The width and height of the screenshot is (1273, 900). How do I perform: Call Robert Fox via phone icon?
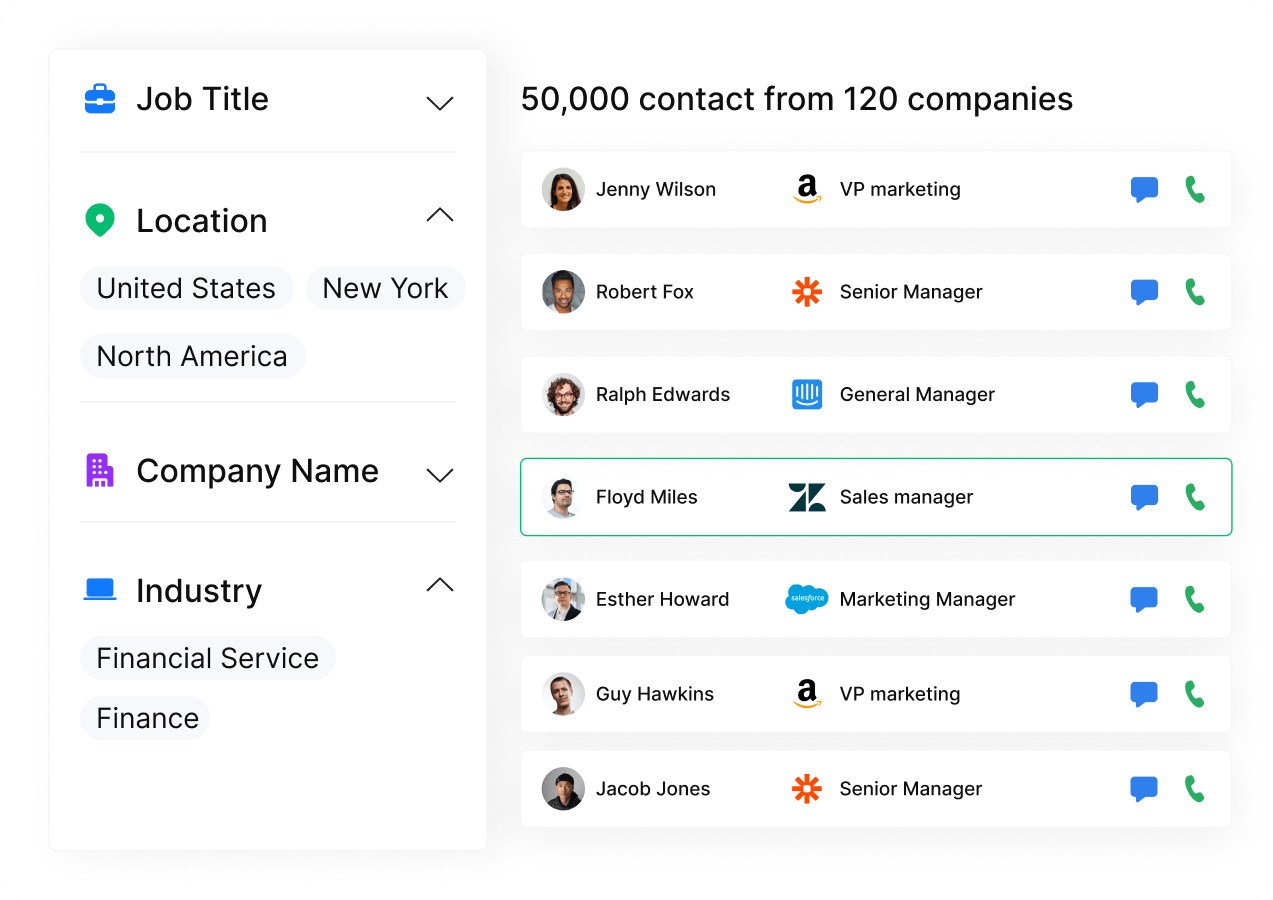pos(1195,292)
